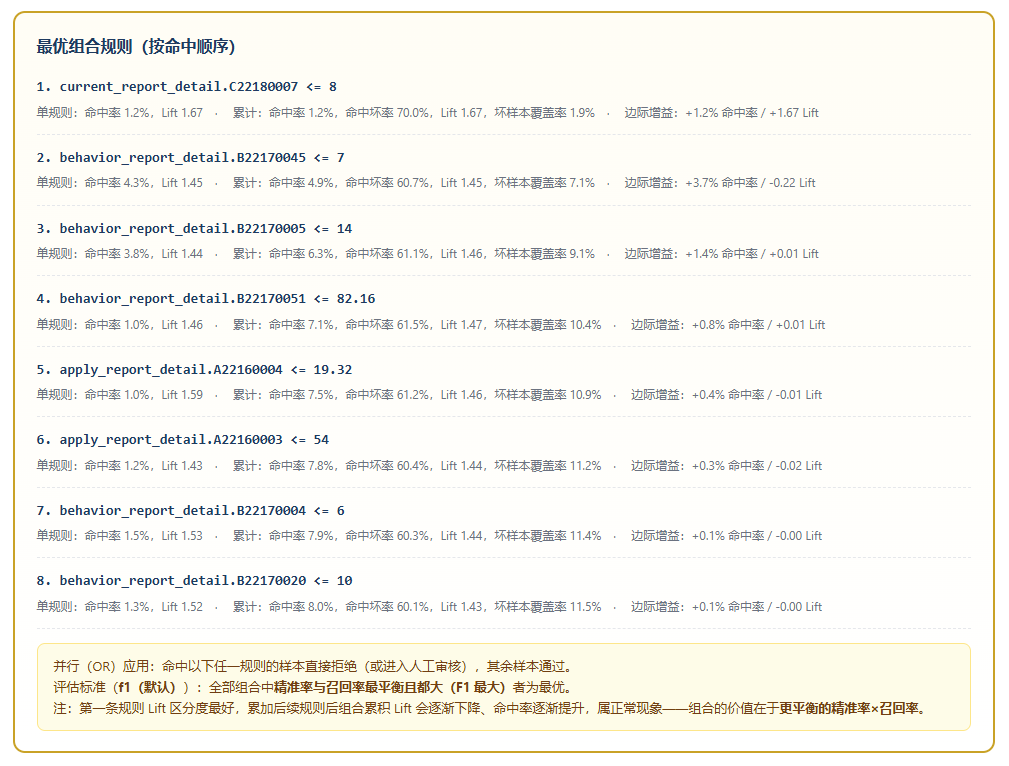Click rule 7 behavior_report_detail.B22170004 <= 6
Viewport: 1009px width, 766px height.
click(x=190, y=510)
